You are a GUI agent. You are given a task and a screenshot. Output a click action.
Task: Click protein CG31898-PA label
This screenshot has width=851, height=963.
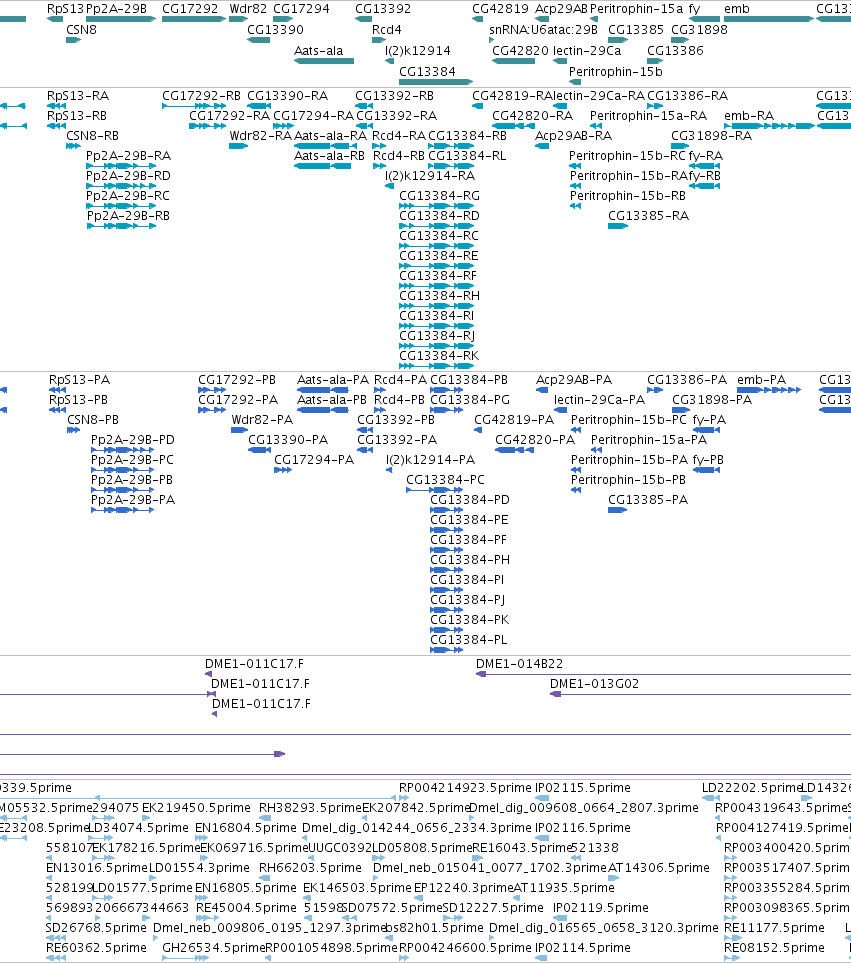pos(712,399)
